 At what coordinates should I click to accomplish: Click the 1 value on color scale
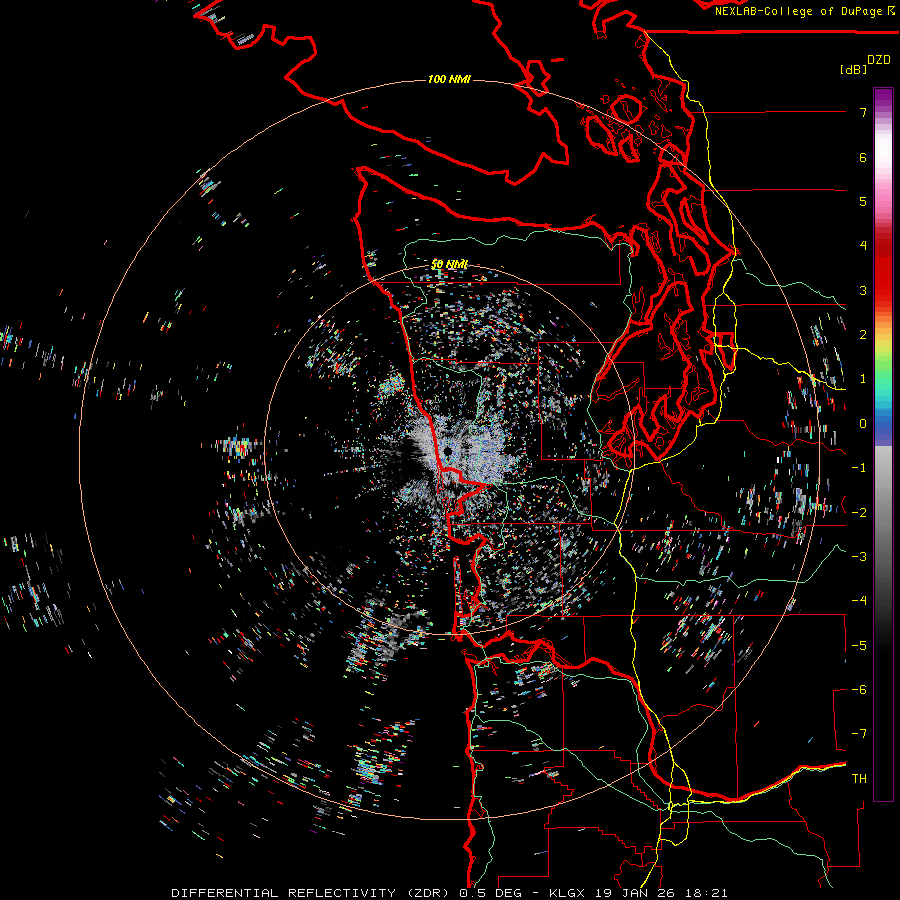863,379
